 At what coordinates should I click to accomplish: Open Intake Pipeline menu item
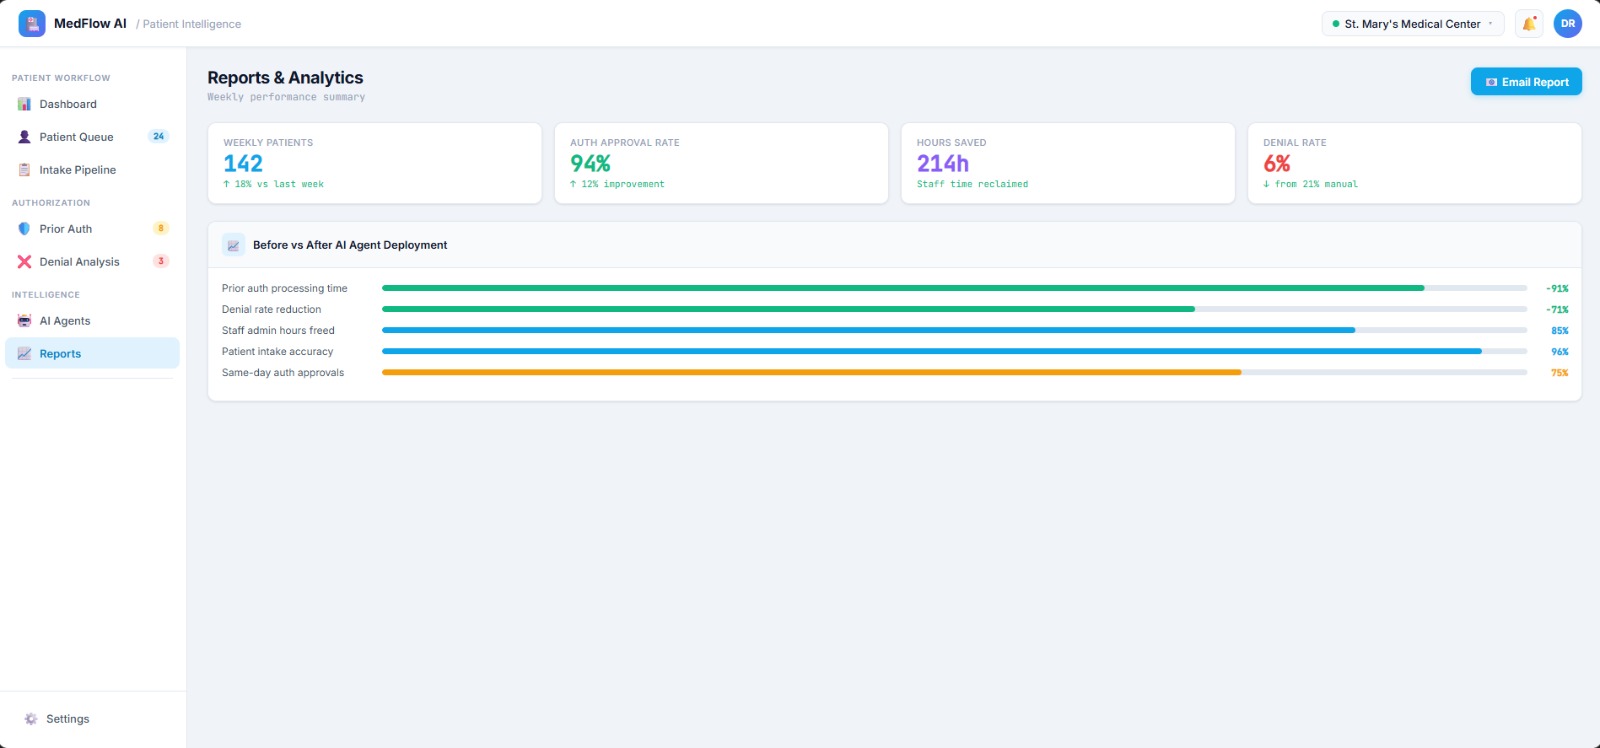point(92,170)
